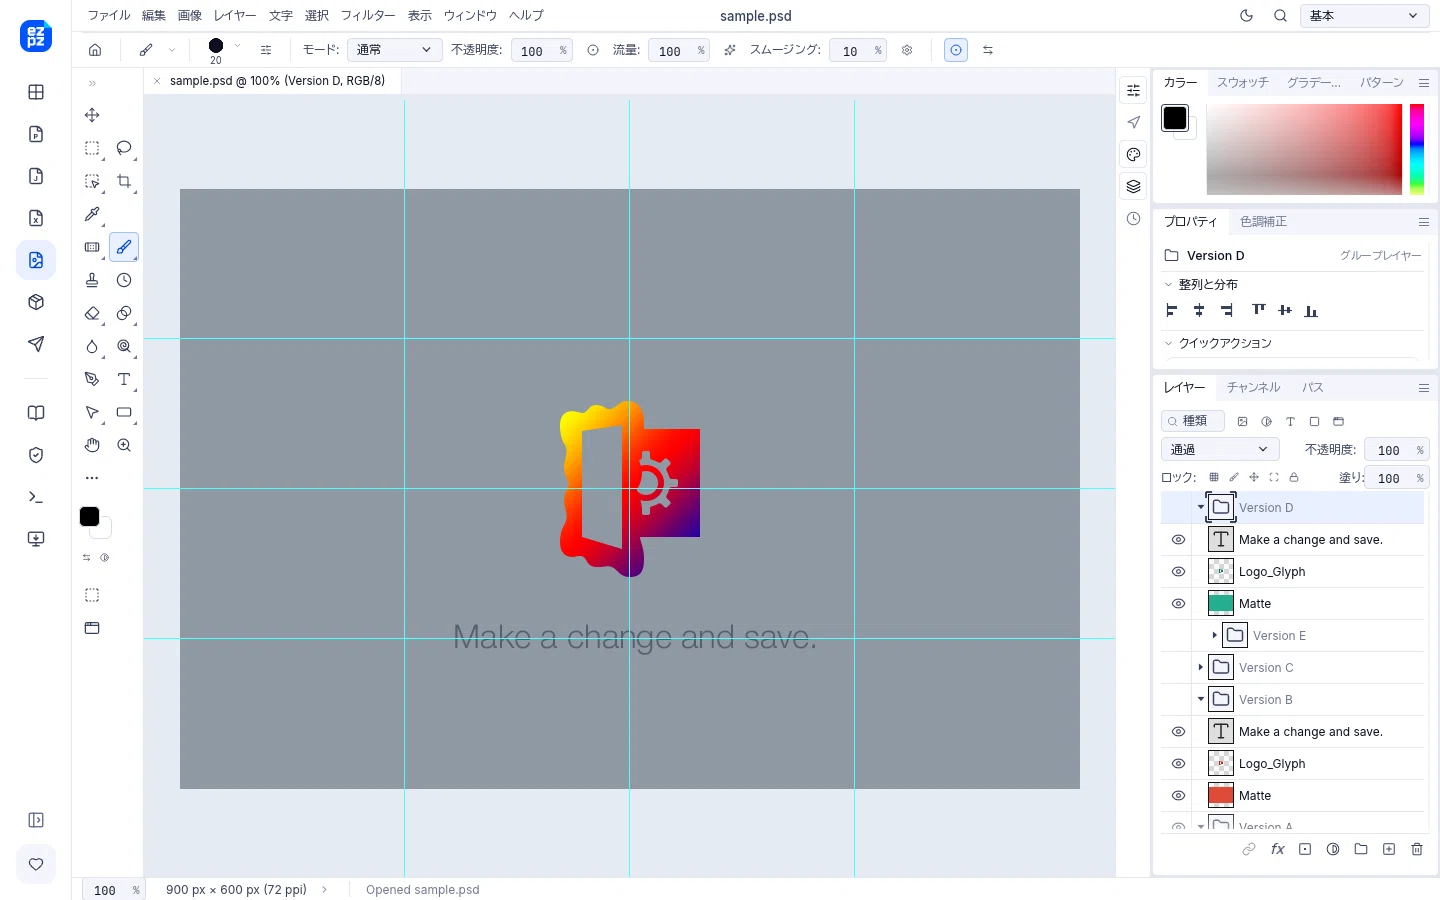Viewport: 1440px width, 900px height.
Task: Open the Layers panel stack icon
Action: (1133, 186)
